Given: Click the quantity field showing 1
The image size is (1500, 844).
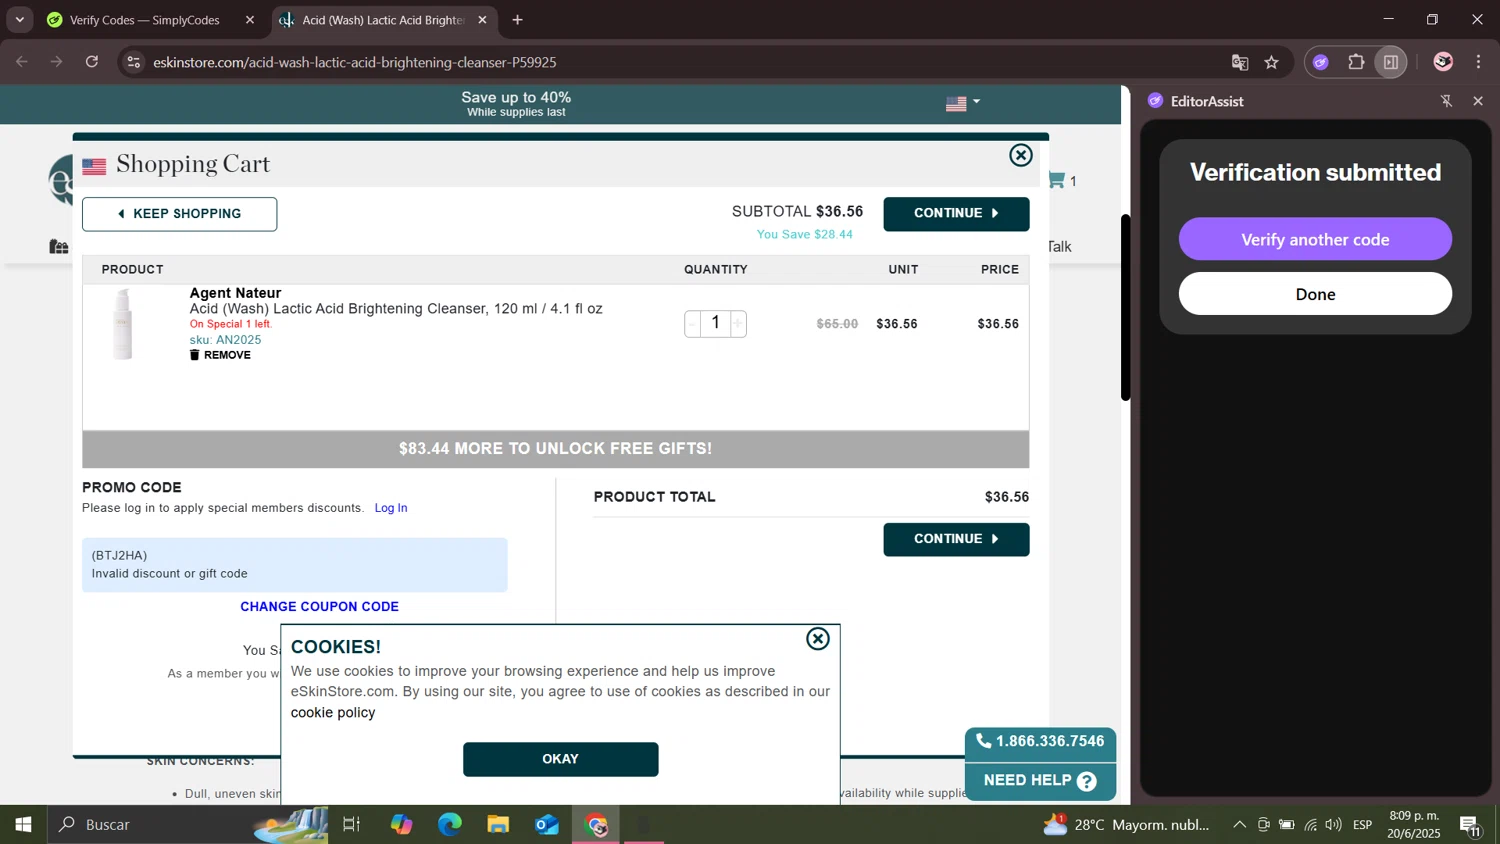Looking at the screenshot, I should pyautogui.click(x=715, y=323).
